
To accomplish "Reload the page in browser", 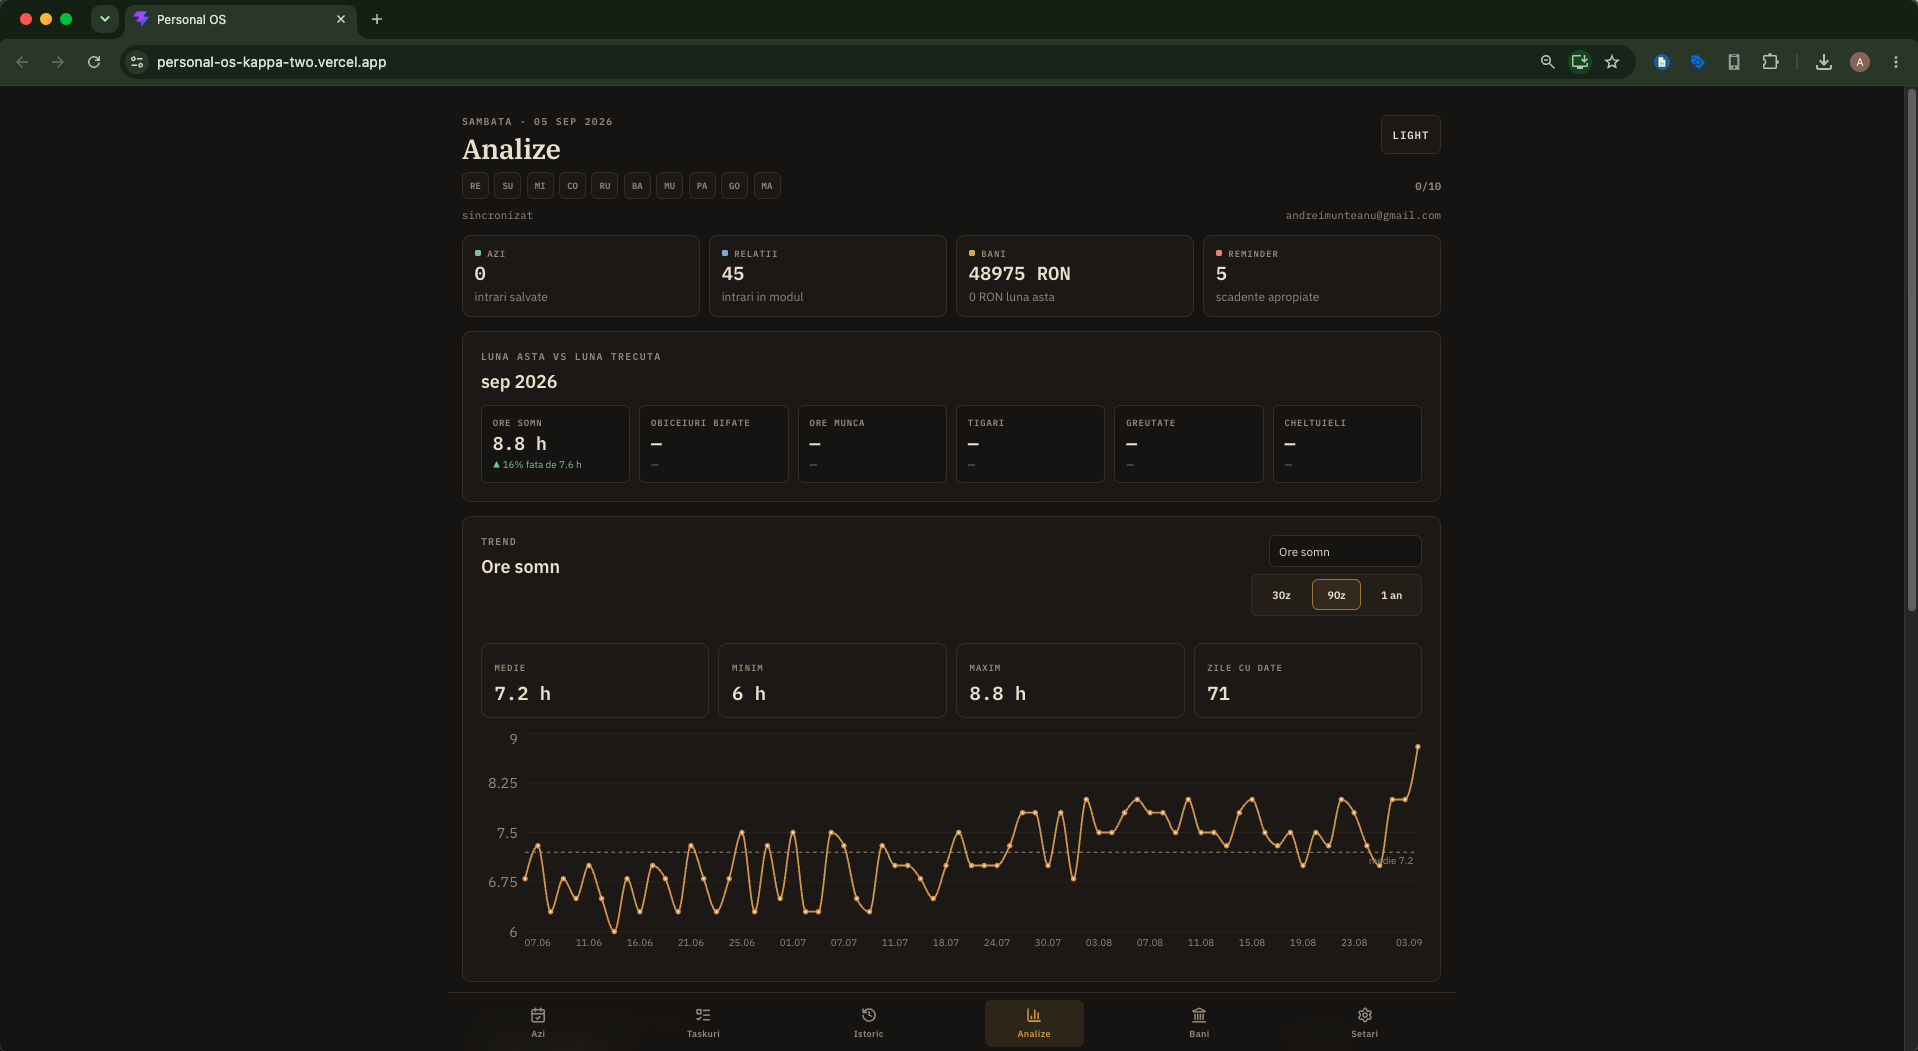I will [94, 62].
